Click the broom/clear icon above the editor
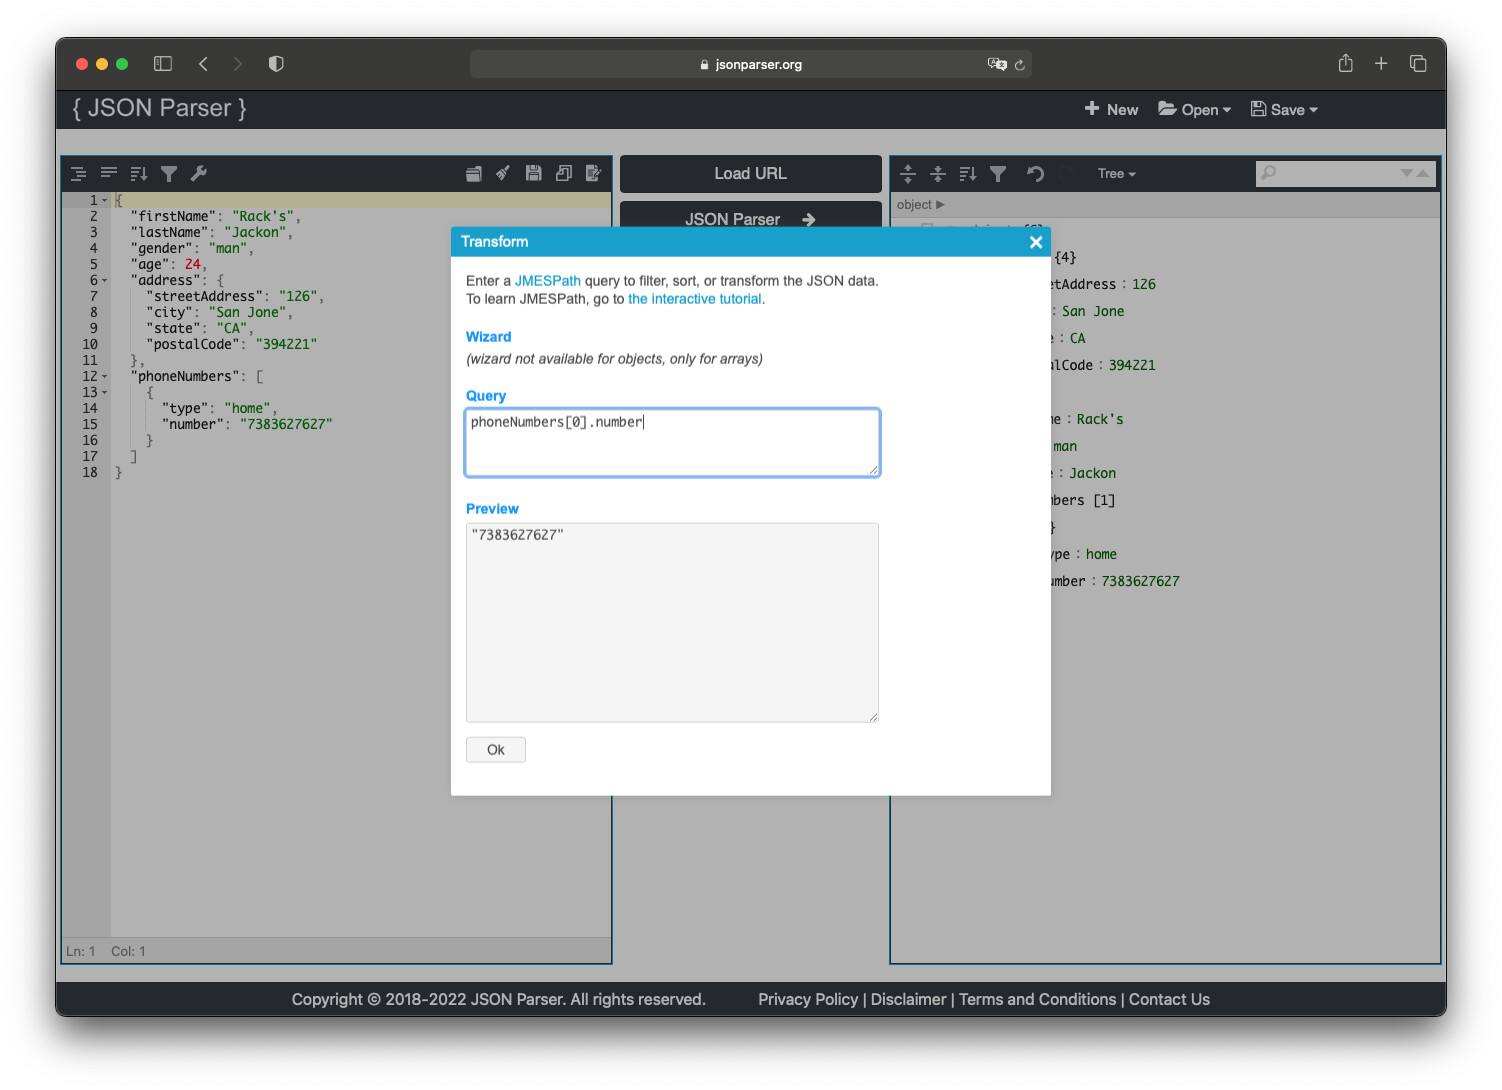1502x1090 pixels. coord(503,173)
